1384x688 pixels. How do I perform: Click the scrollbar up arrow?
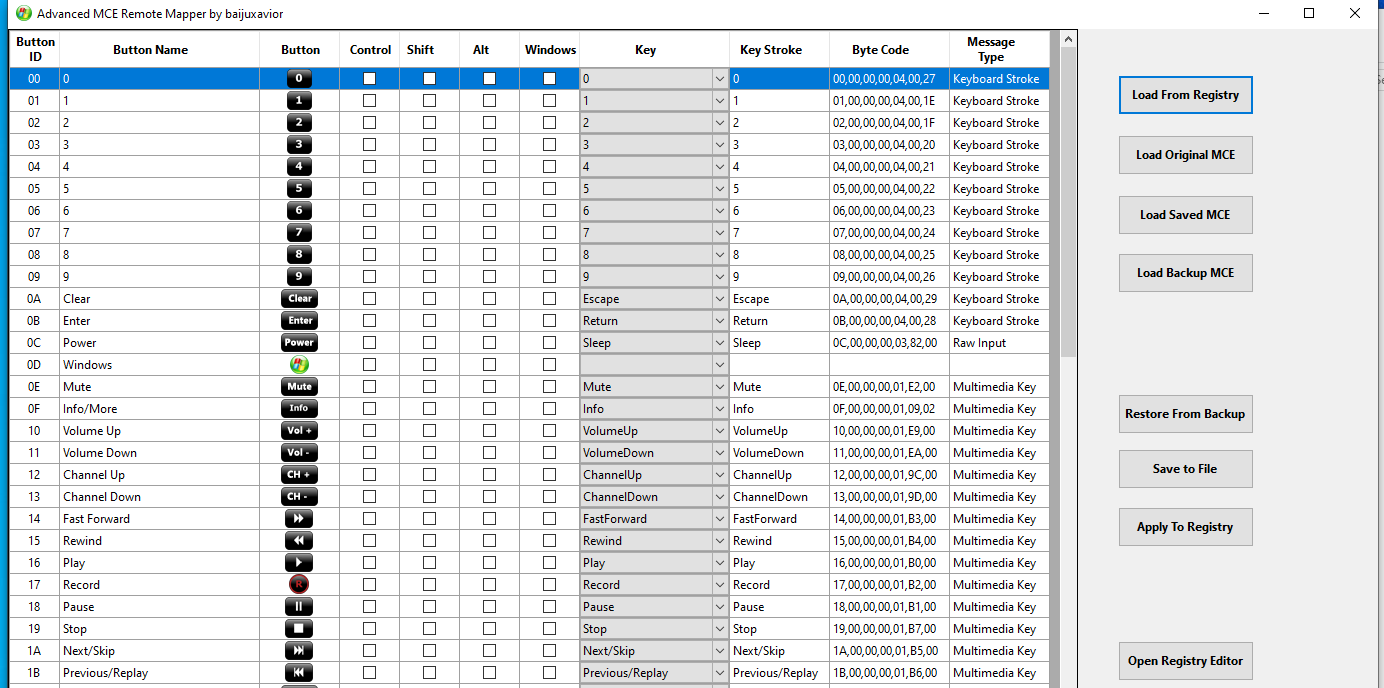coord(1068,40)
